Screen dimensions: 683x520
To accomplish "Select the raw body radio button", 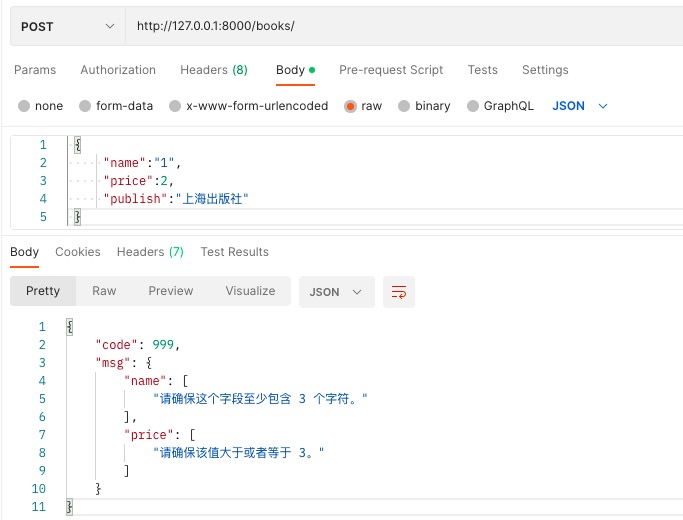I will pos(350,106).
